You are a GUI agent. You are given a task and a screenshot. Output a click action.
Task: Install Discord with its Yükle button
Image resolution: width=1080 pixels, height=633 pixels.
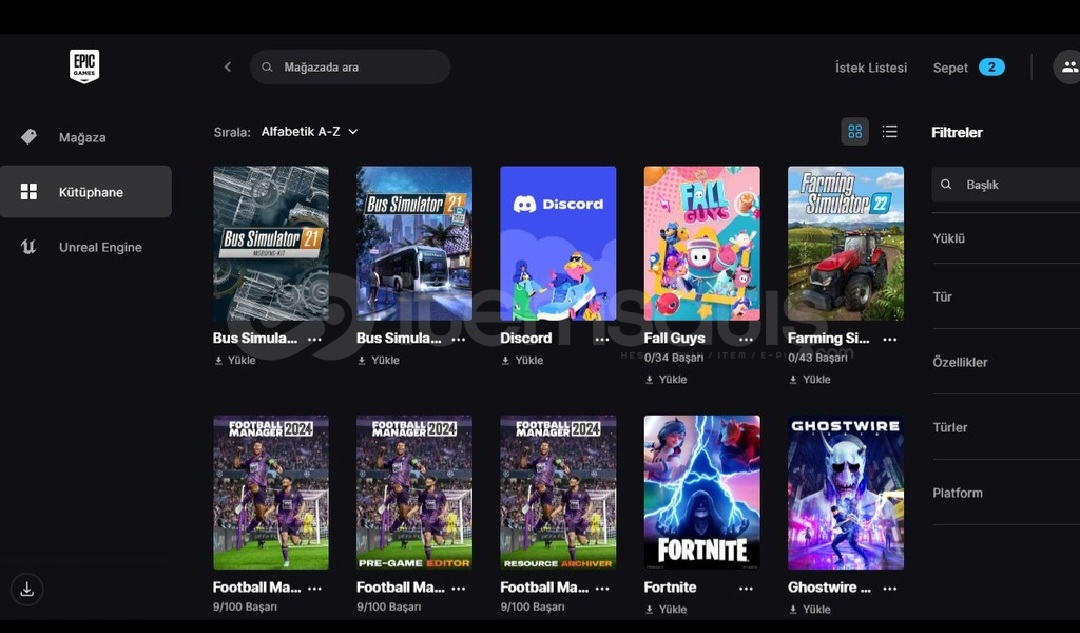coord(522,360)
